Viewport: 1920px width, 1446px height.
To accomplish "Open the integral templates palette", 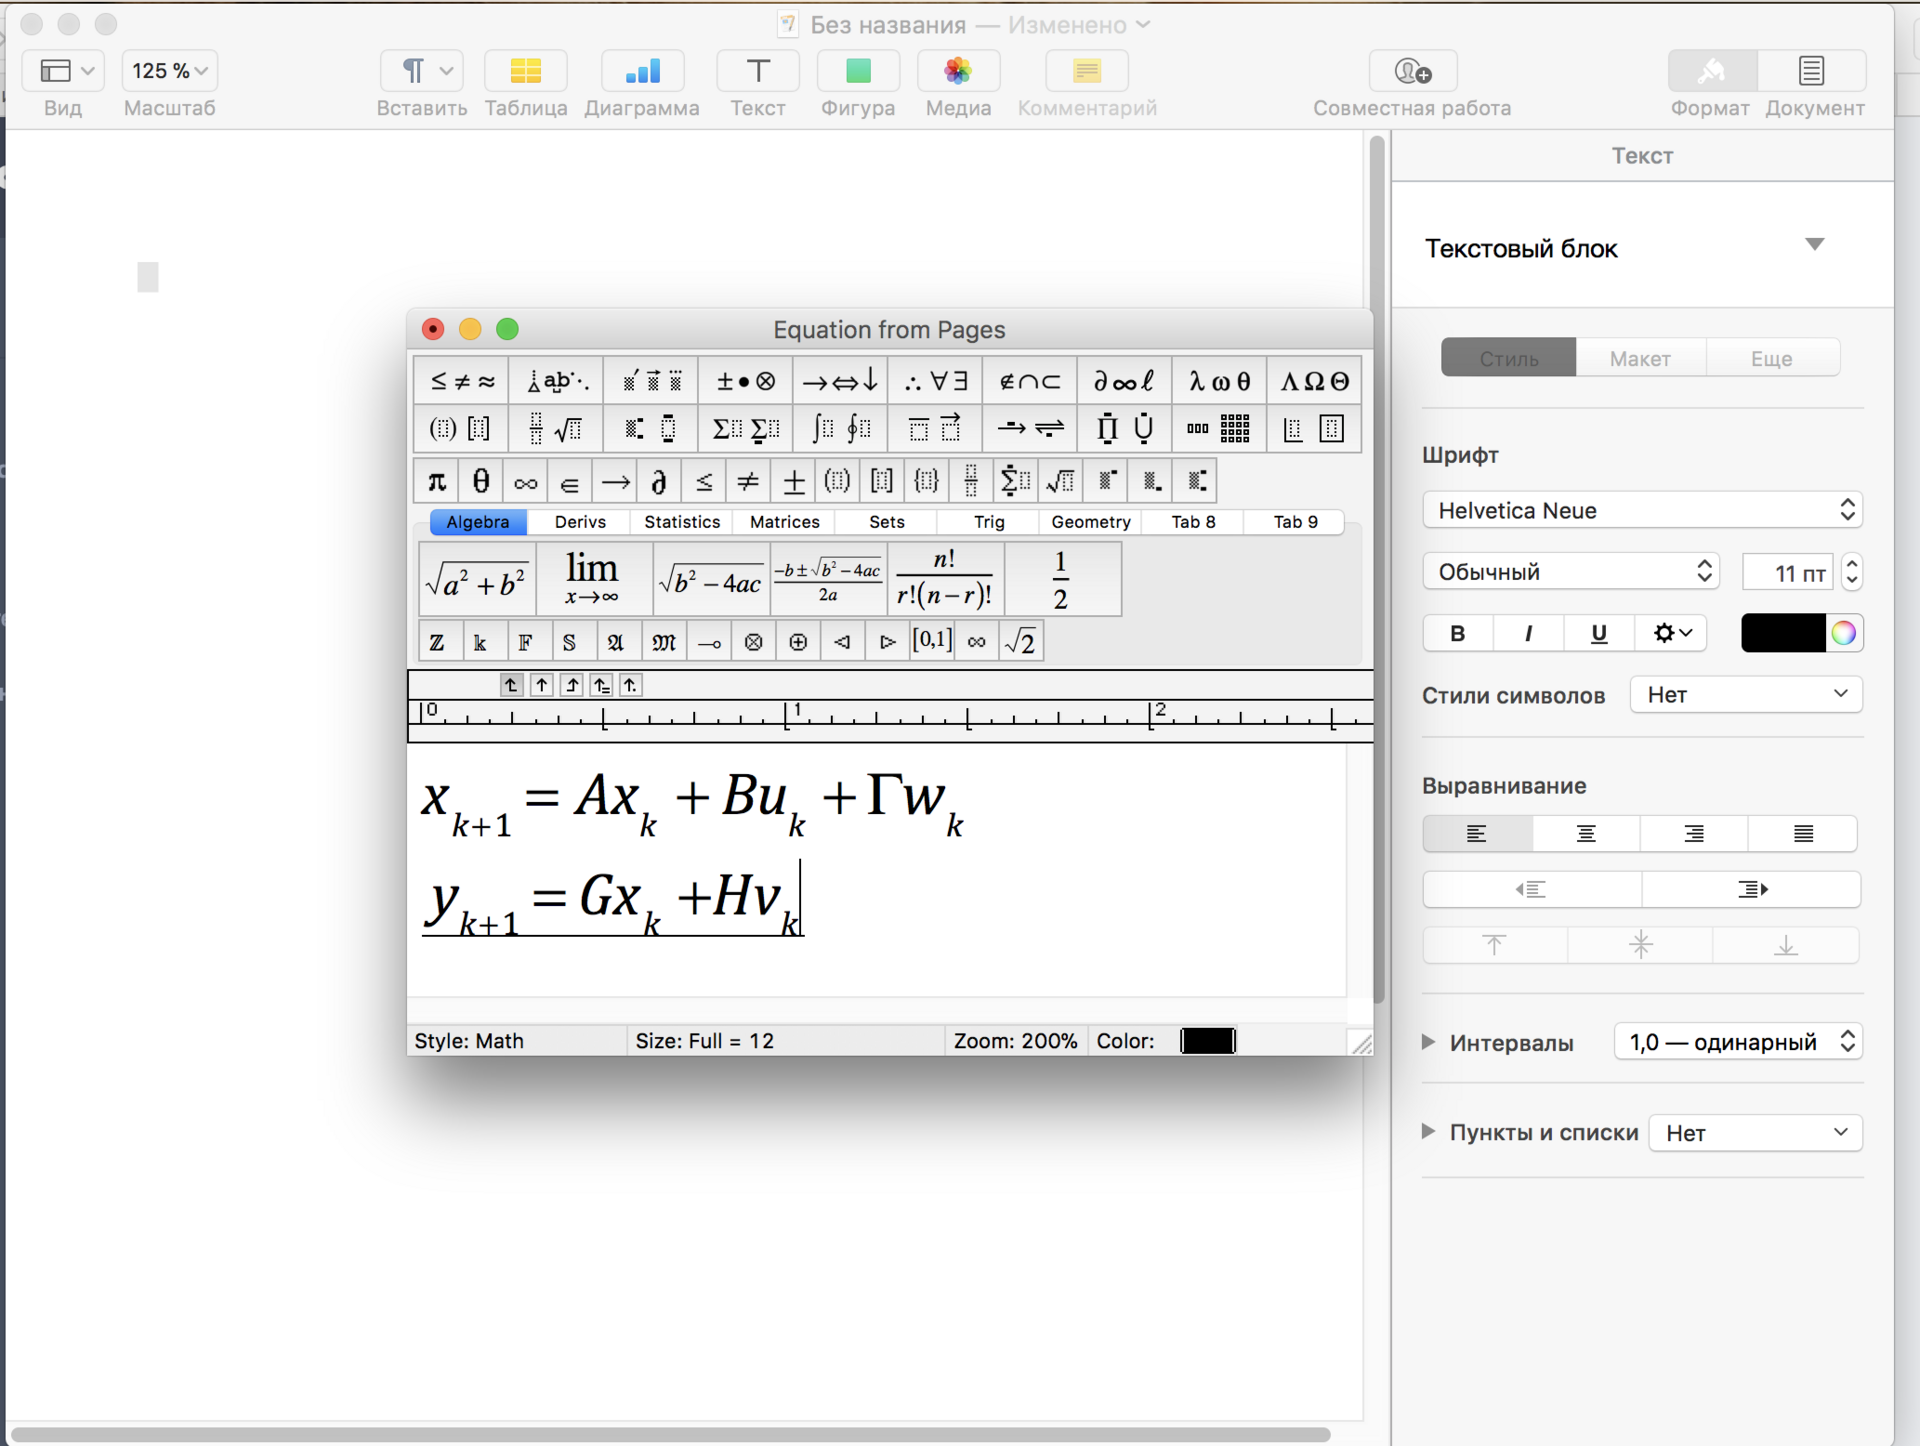I will pos(841,429).
